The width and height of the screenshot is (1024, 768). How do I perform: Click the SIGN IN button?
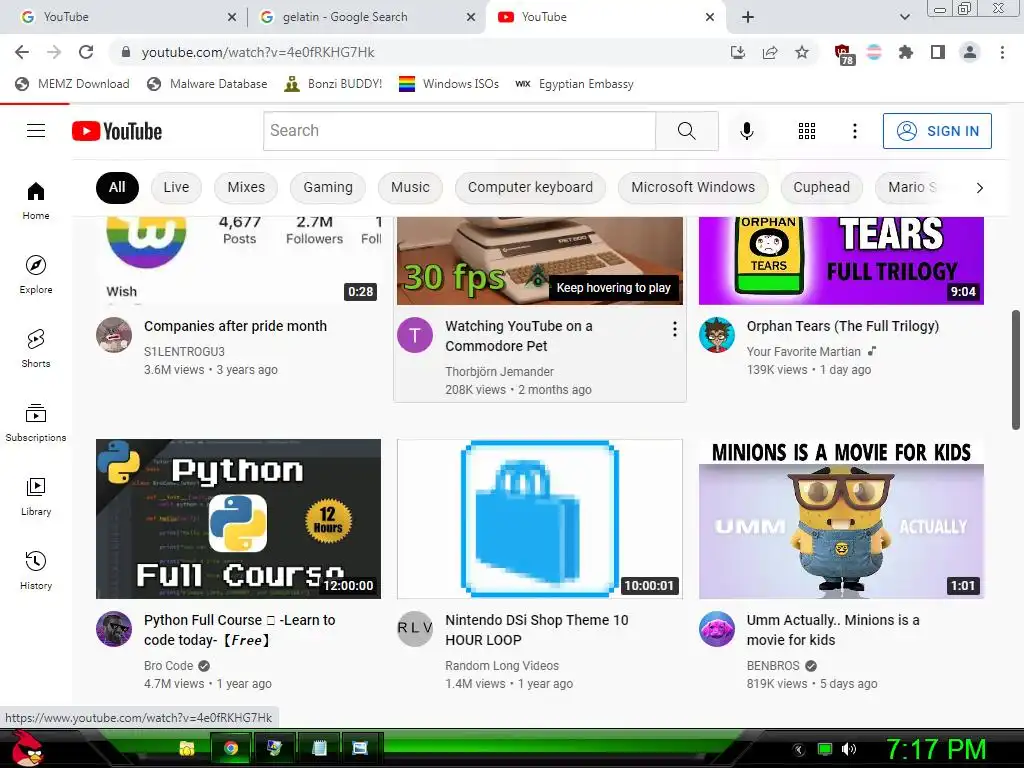[x=937, y=131]
